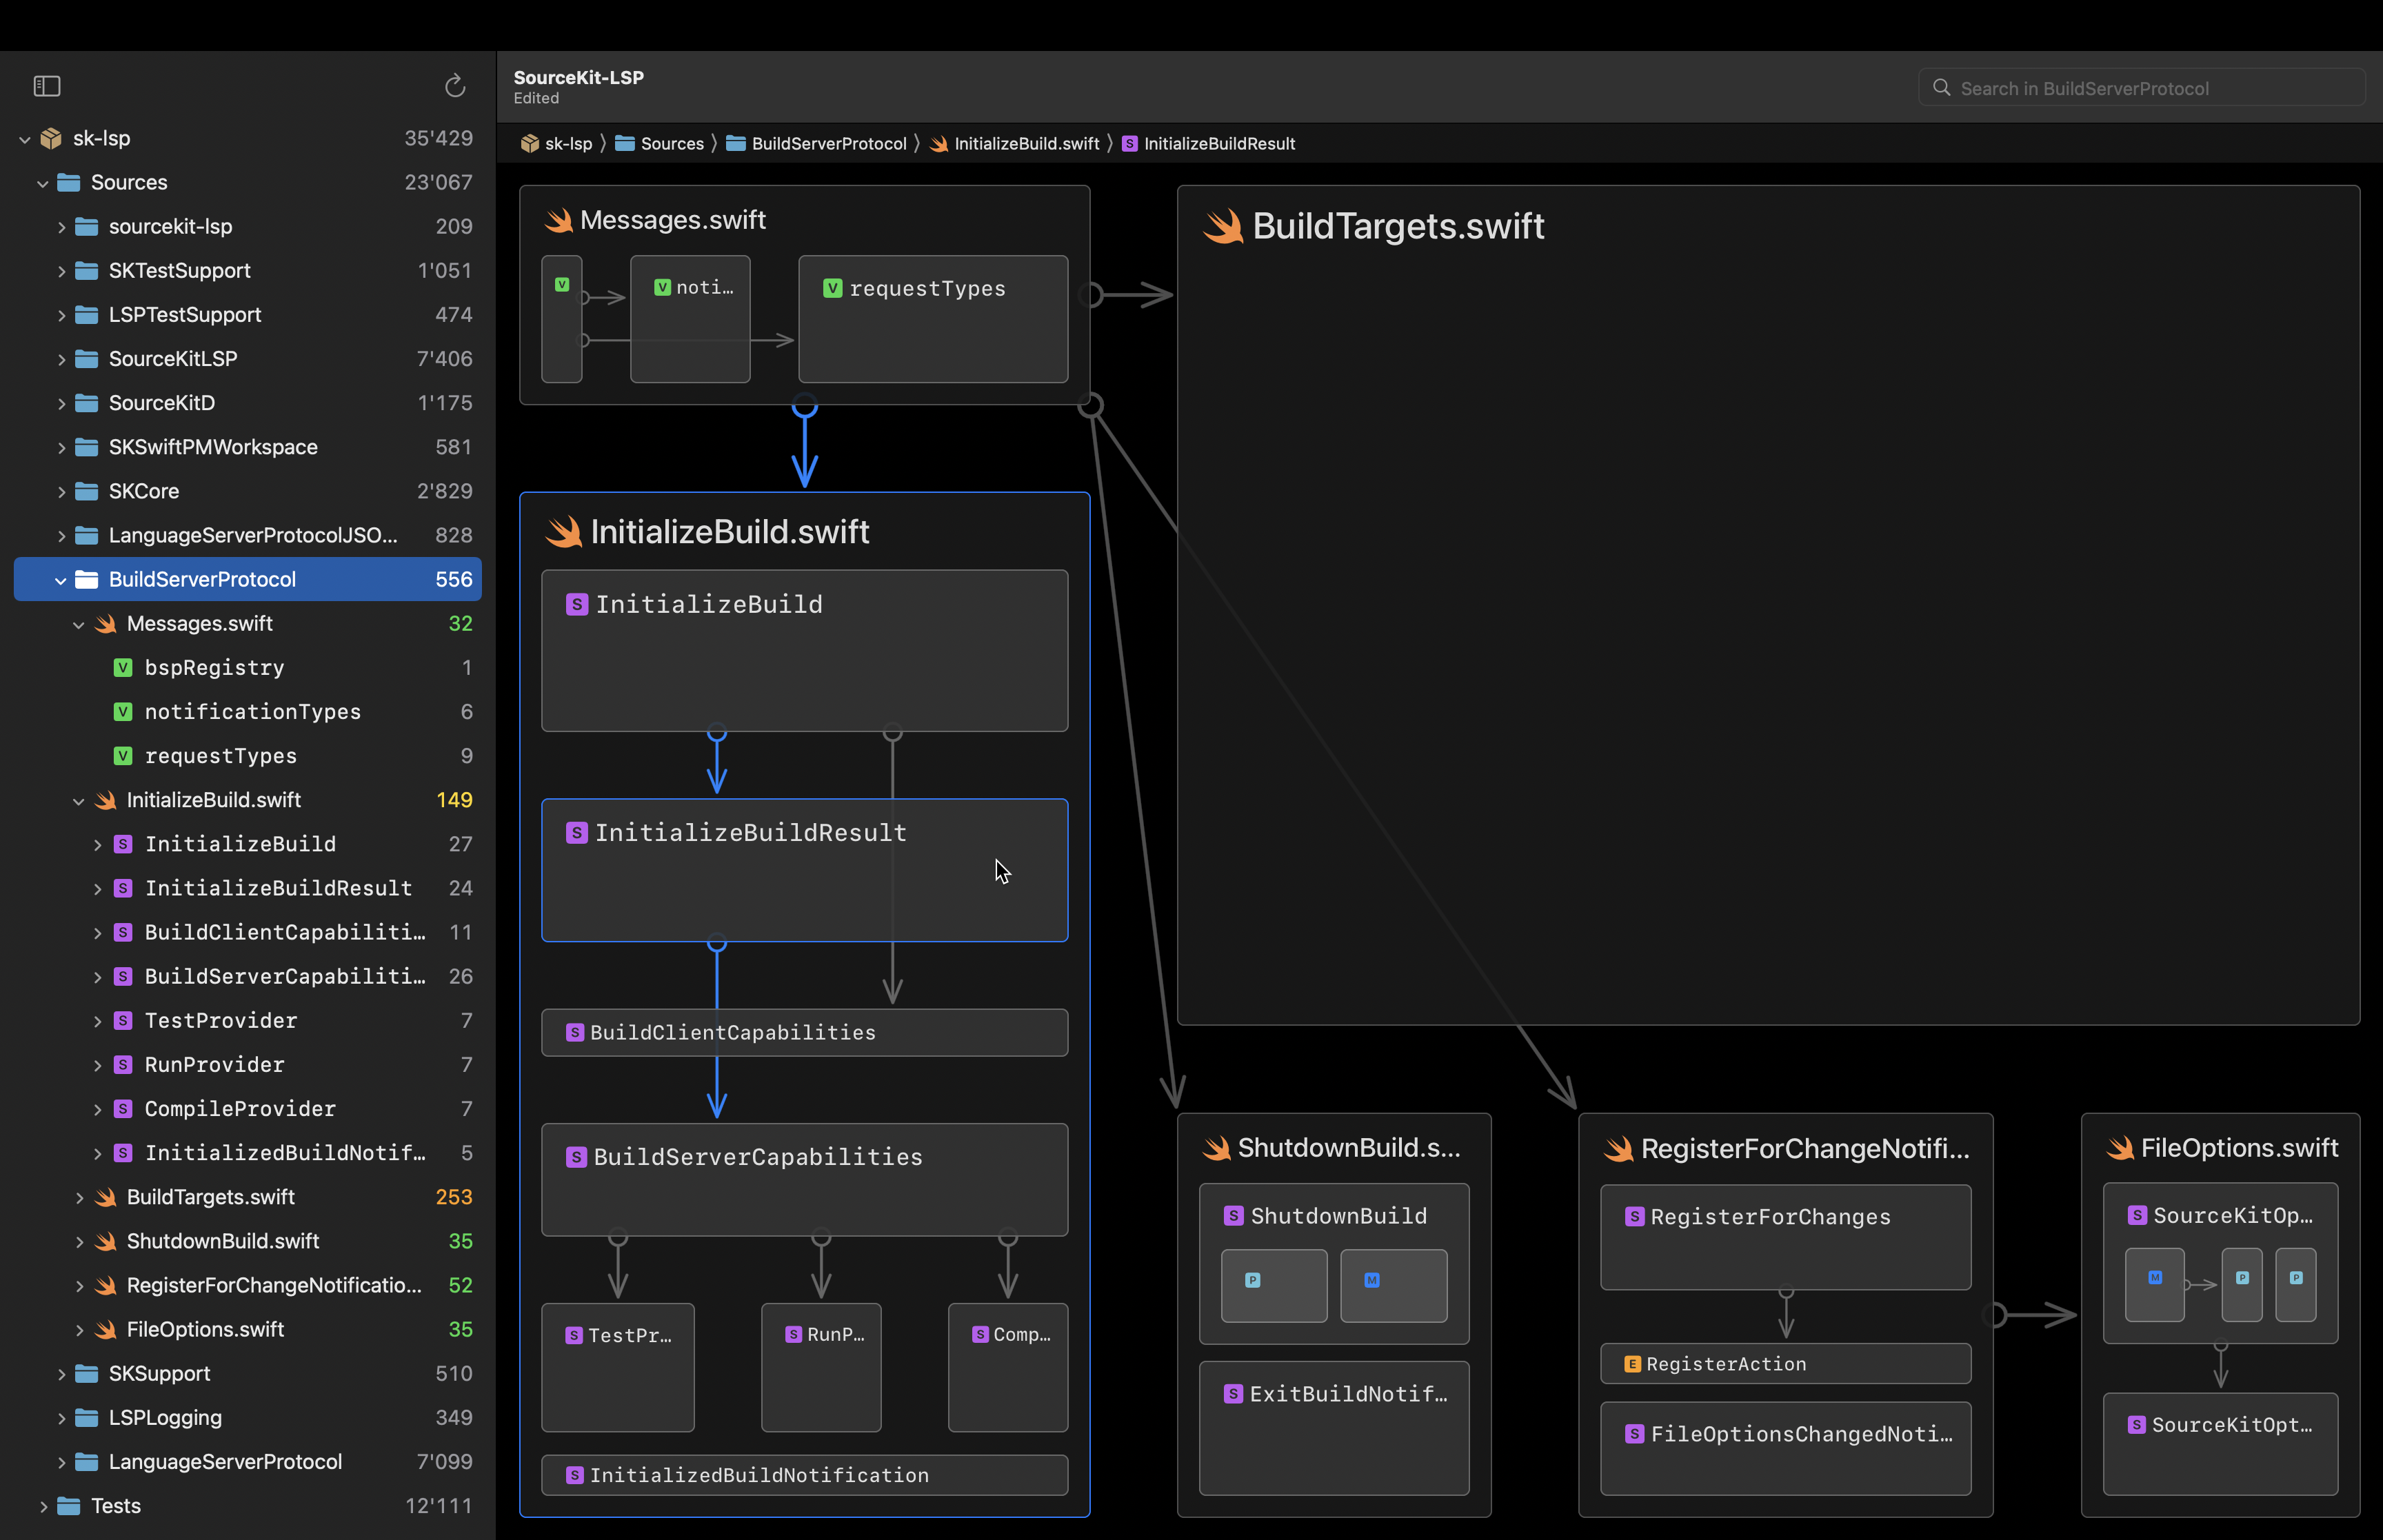Select BuildServerCapabiliti… row in sidebar
The image size is (2383, 1540).
[x=248, y=977]
